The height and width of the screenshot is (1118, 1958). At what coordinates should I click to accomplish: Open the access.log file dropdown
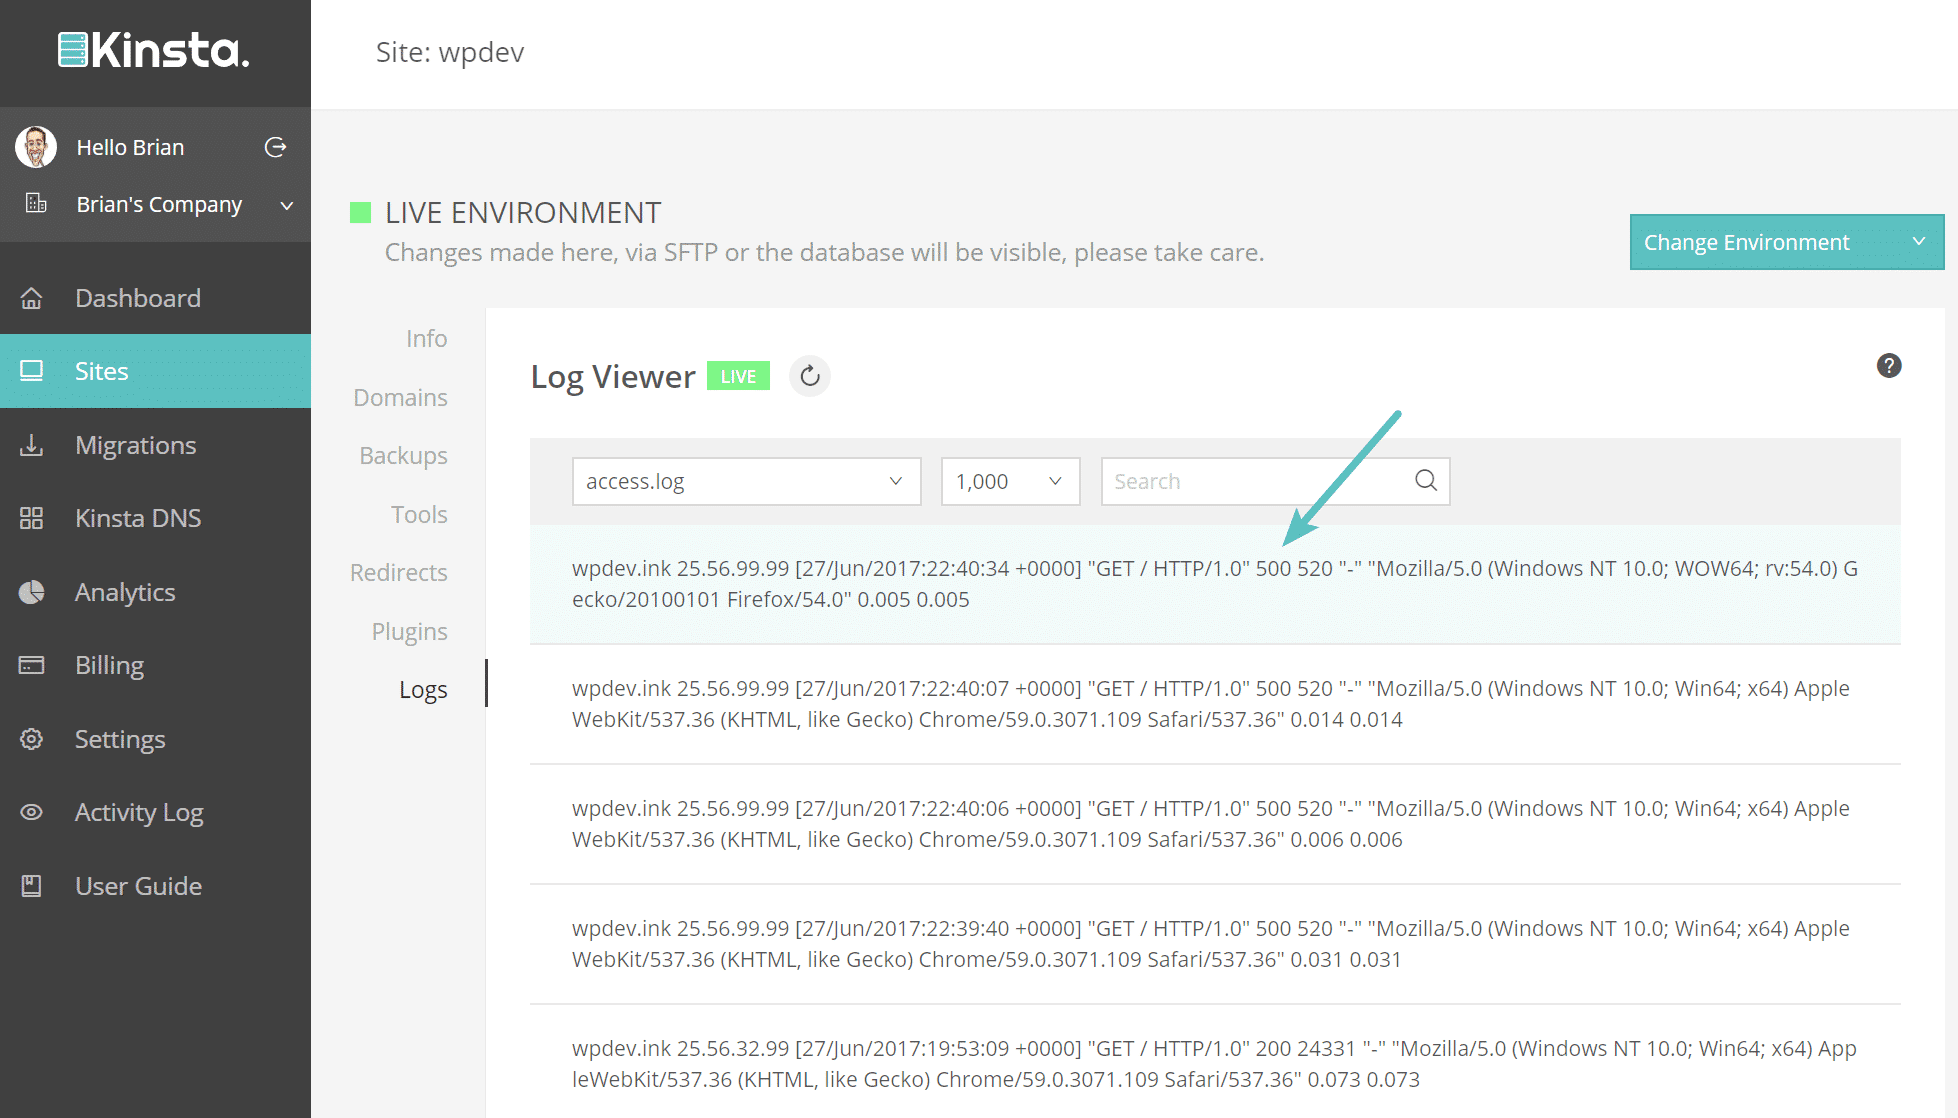tap(746, 481)
